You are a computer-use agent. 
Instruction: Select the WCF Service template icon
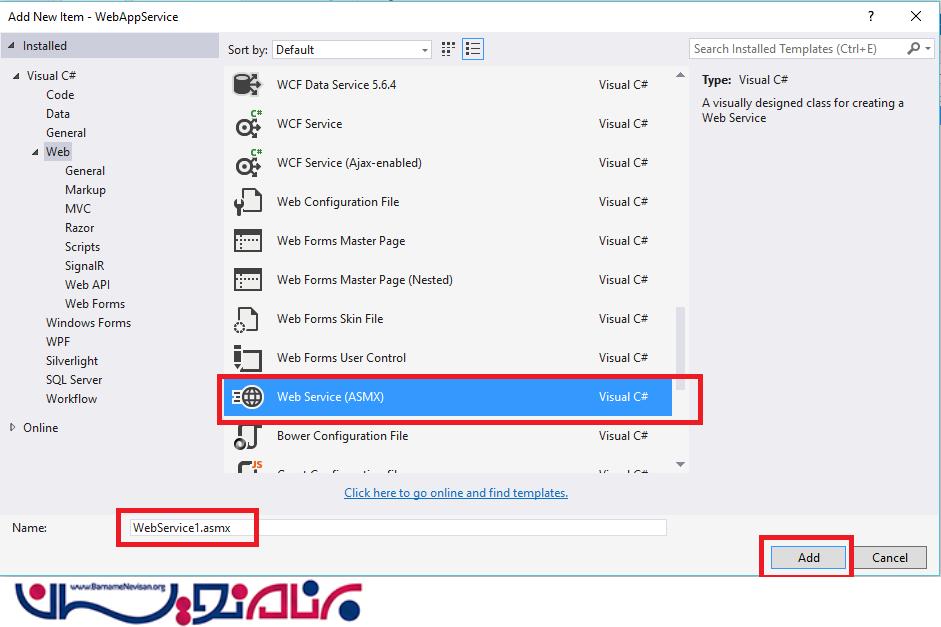(x=247, y=124)
